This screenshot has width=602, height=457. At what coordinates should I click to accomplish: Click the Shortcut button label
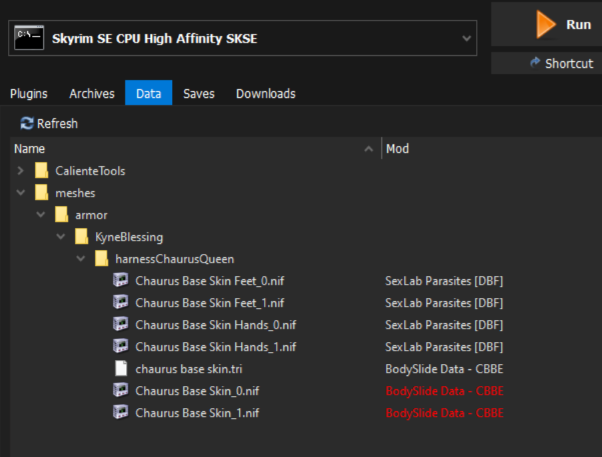tap(569, 63)
